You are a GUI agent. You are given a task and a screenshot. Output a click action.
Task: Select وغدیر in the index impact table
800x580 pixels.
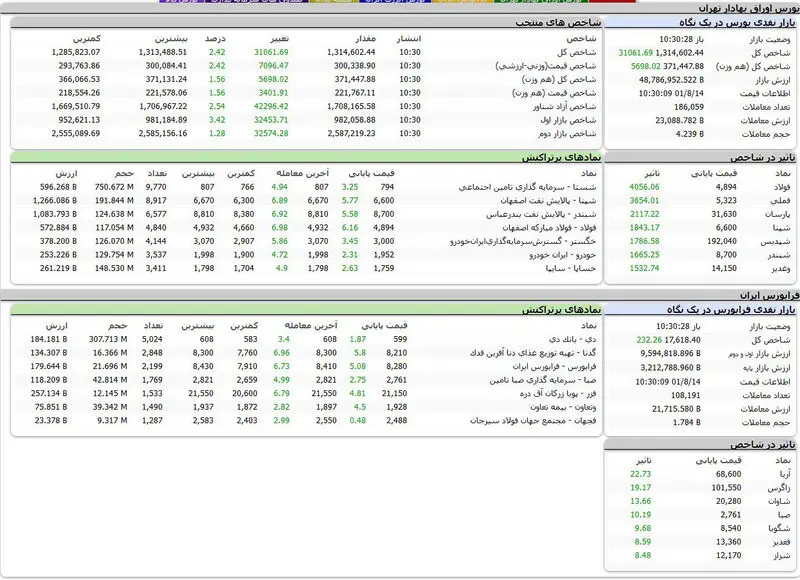pyautogui.click(x=779, y=268)
